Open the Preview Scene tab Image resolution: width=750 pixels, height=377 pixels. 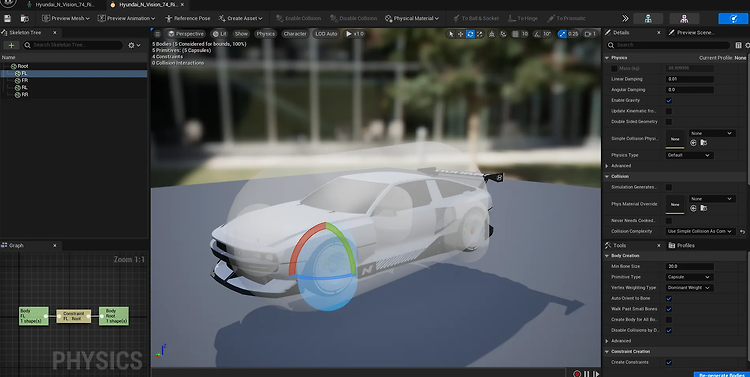coord(691,33)
